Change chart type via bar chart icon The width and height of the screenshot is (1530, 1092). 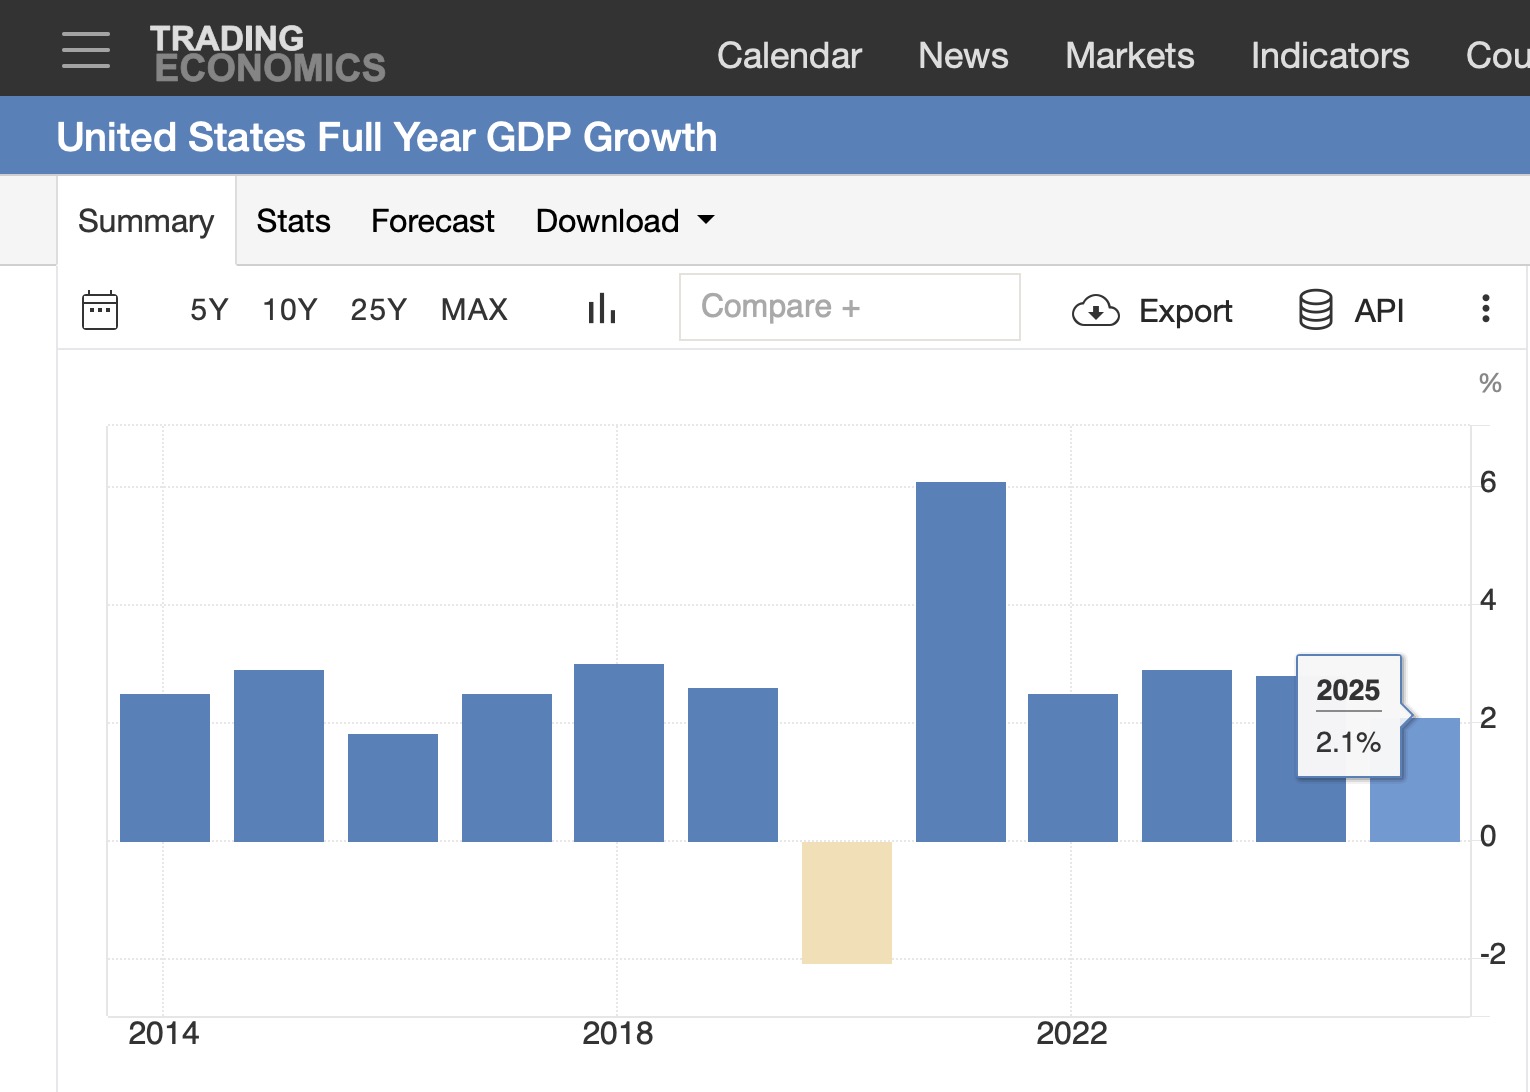click(601, 309)
